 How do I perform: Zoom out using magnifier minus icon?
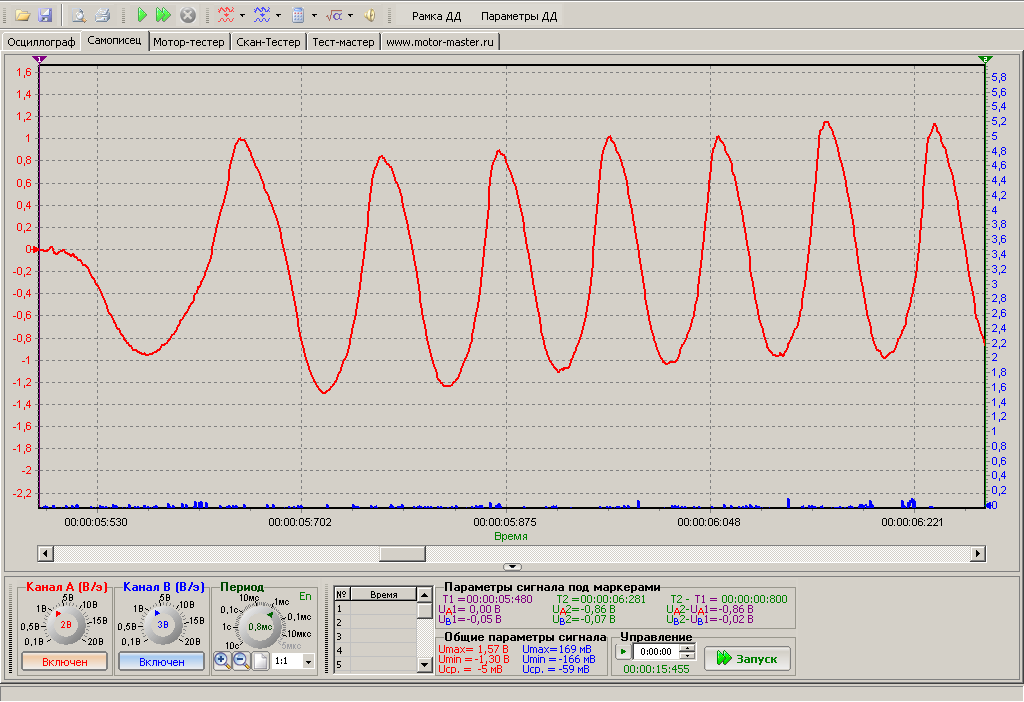click(241, 661)
